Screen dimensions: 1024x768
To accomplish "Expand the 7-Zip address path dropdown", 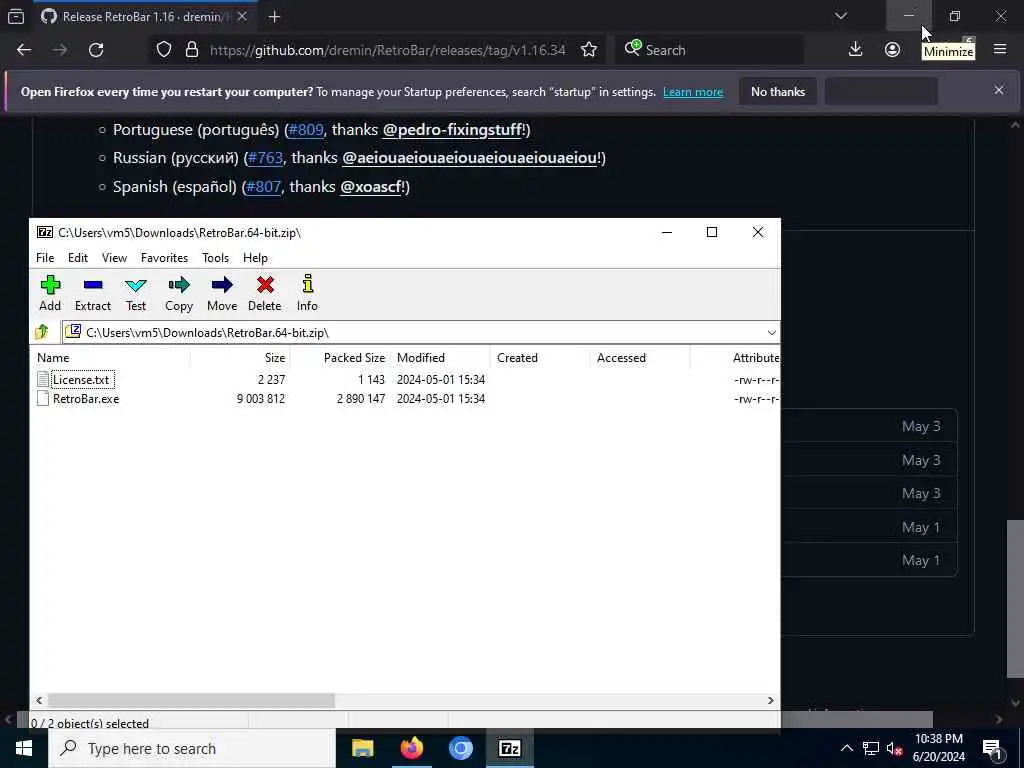I will click(771, 332).
